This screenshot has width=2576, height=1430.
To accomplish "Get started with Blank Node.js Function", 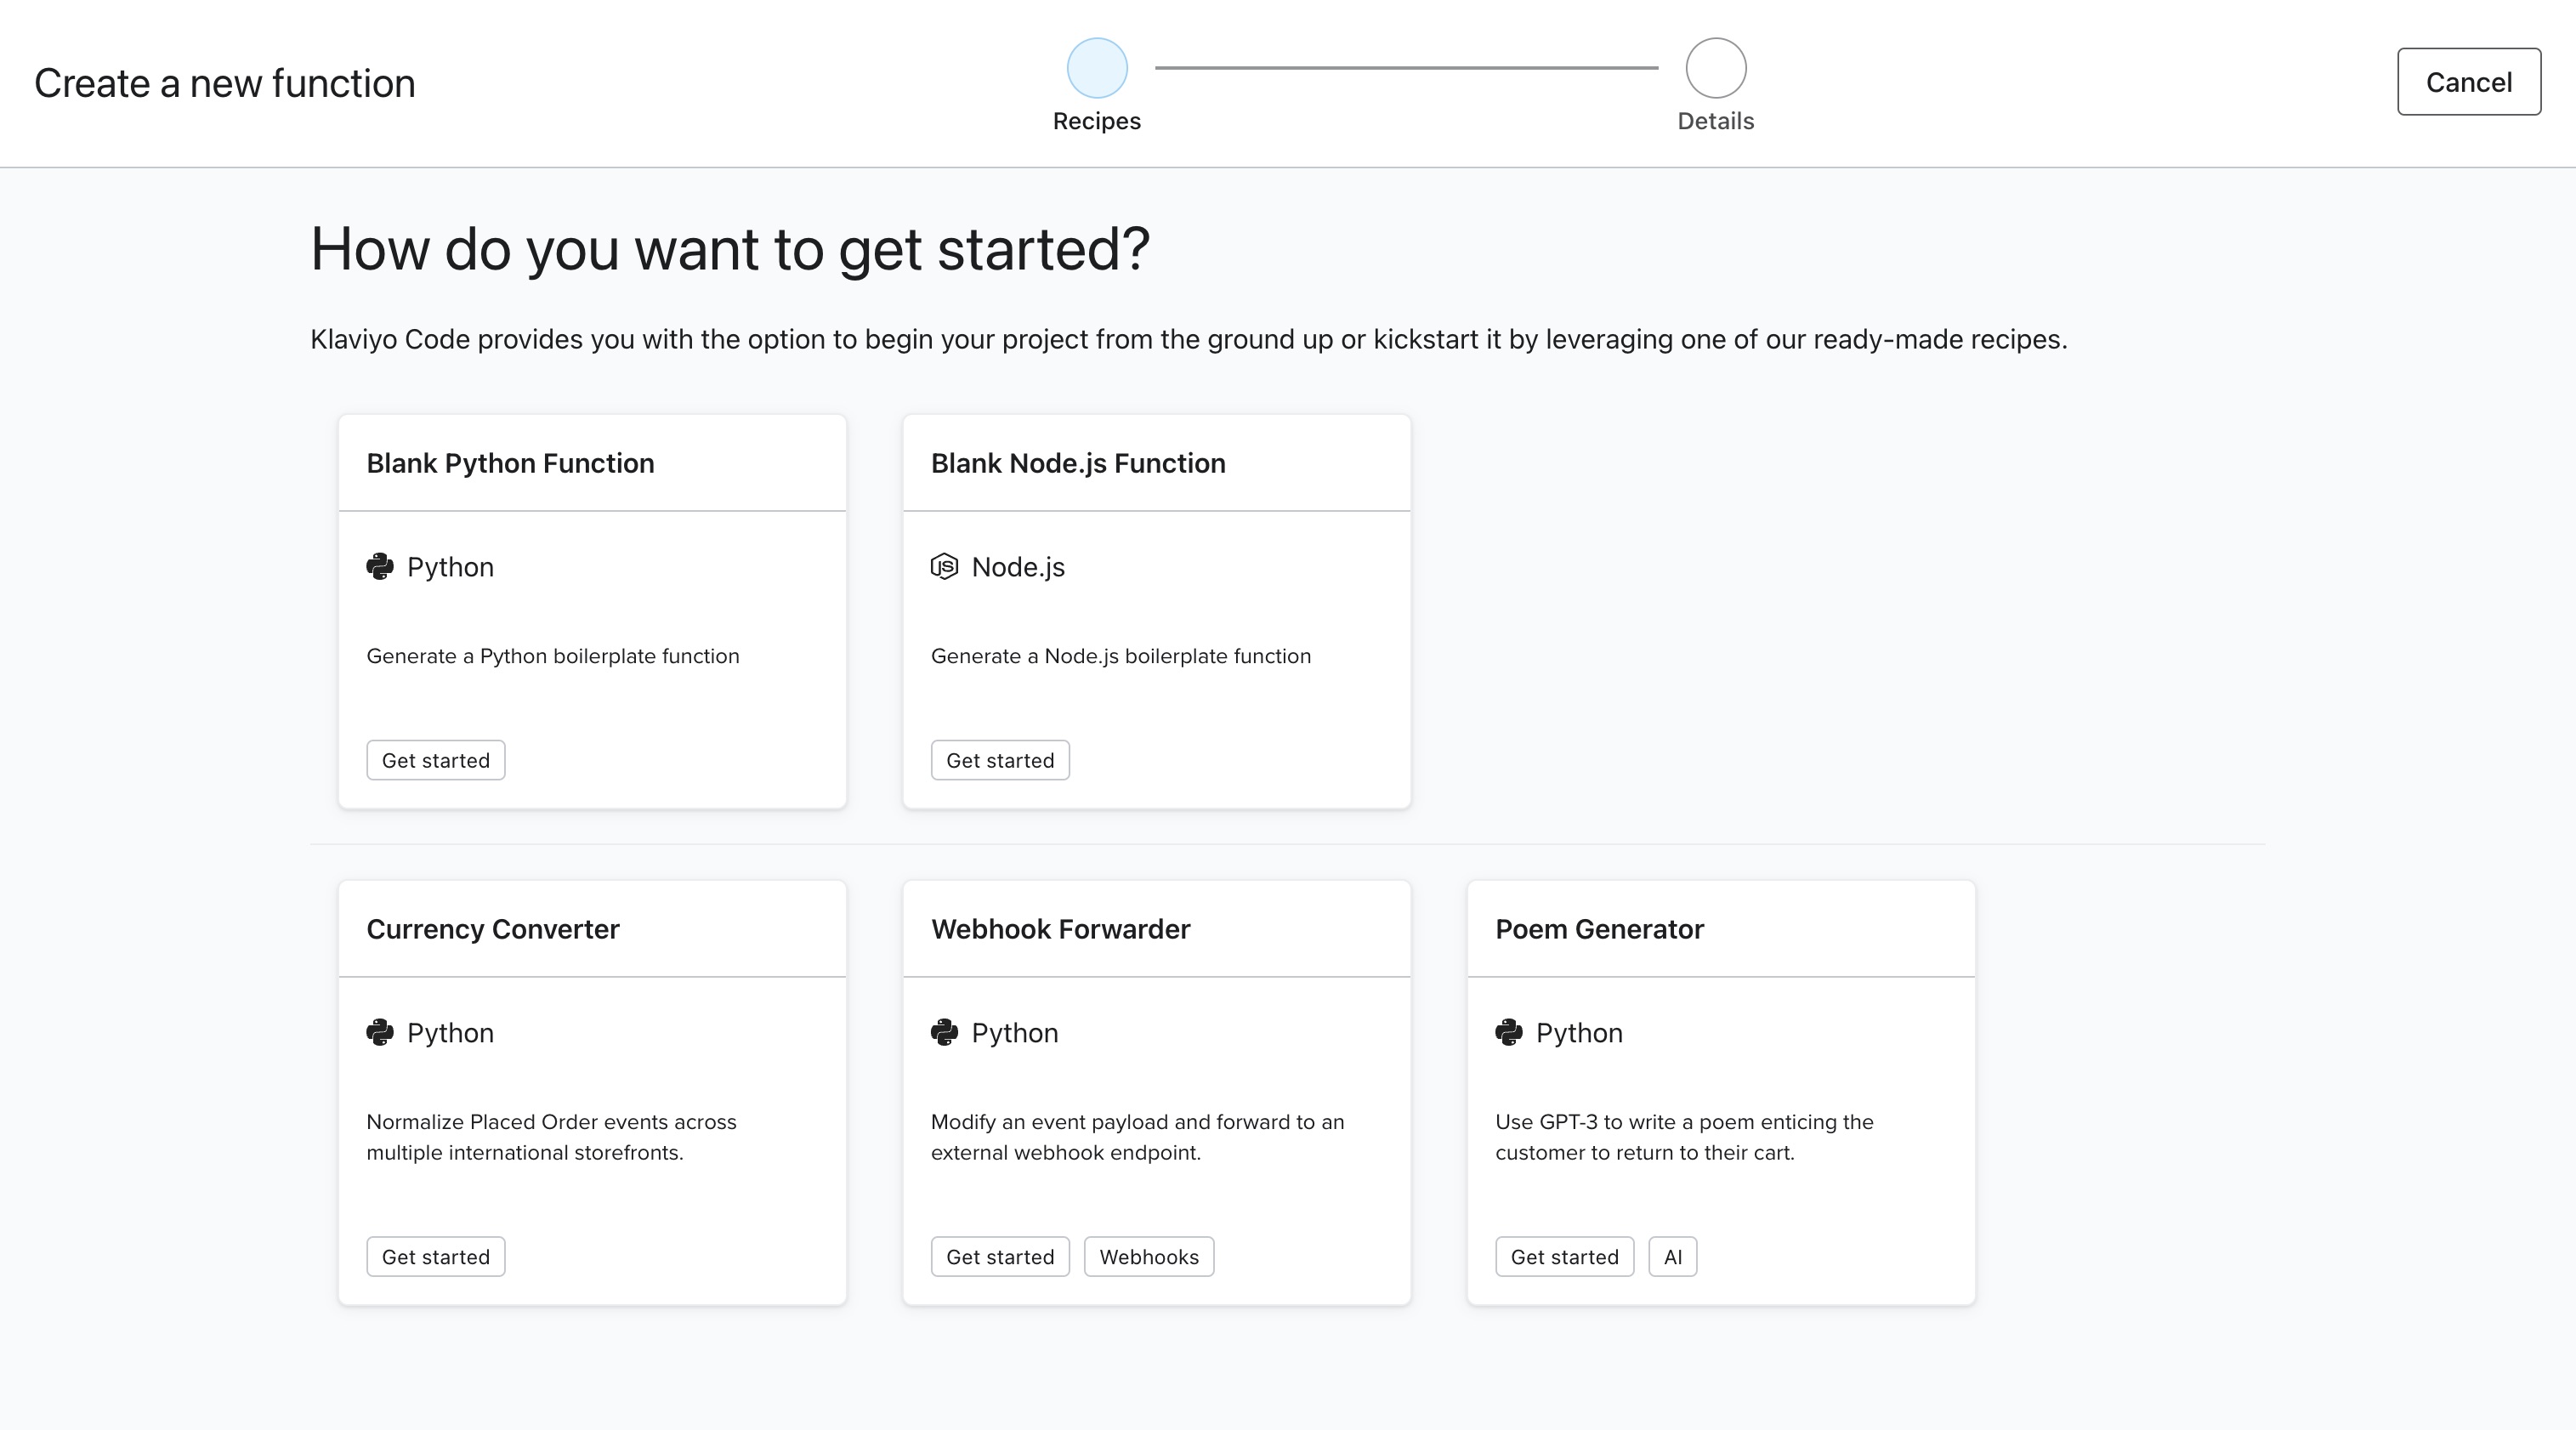I will [1000, 761].
